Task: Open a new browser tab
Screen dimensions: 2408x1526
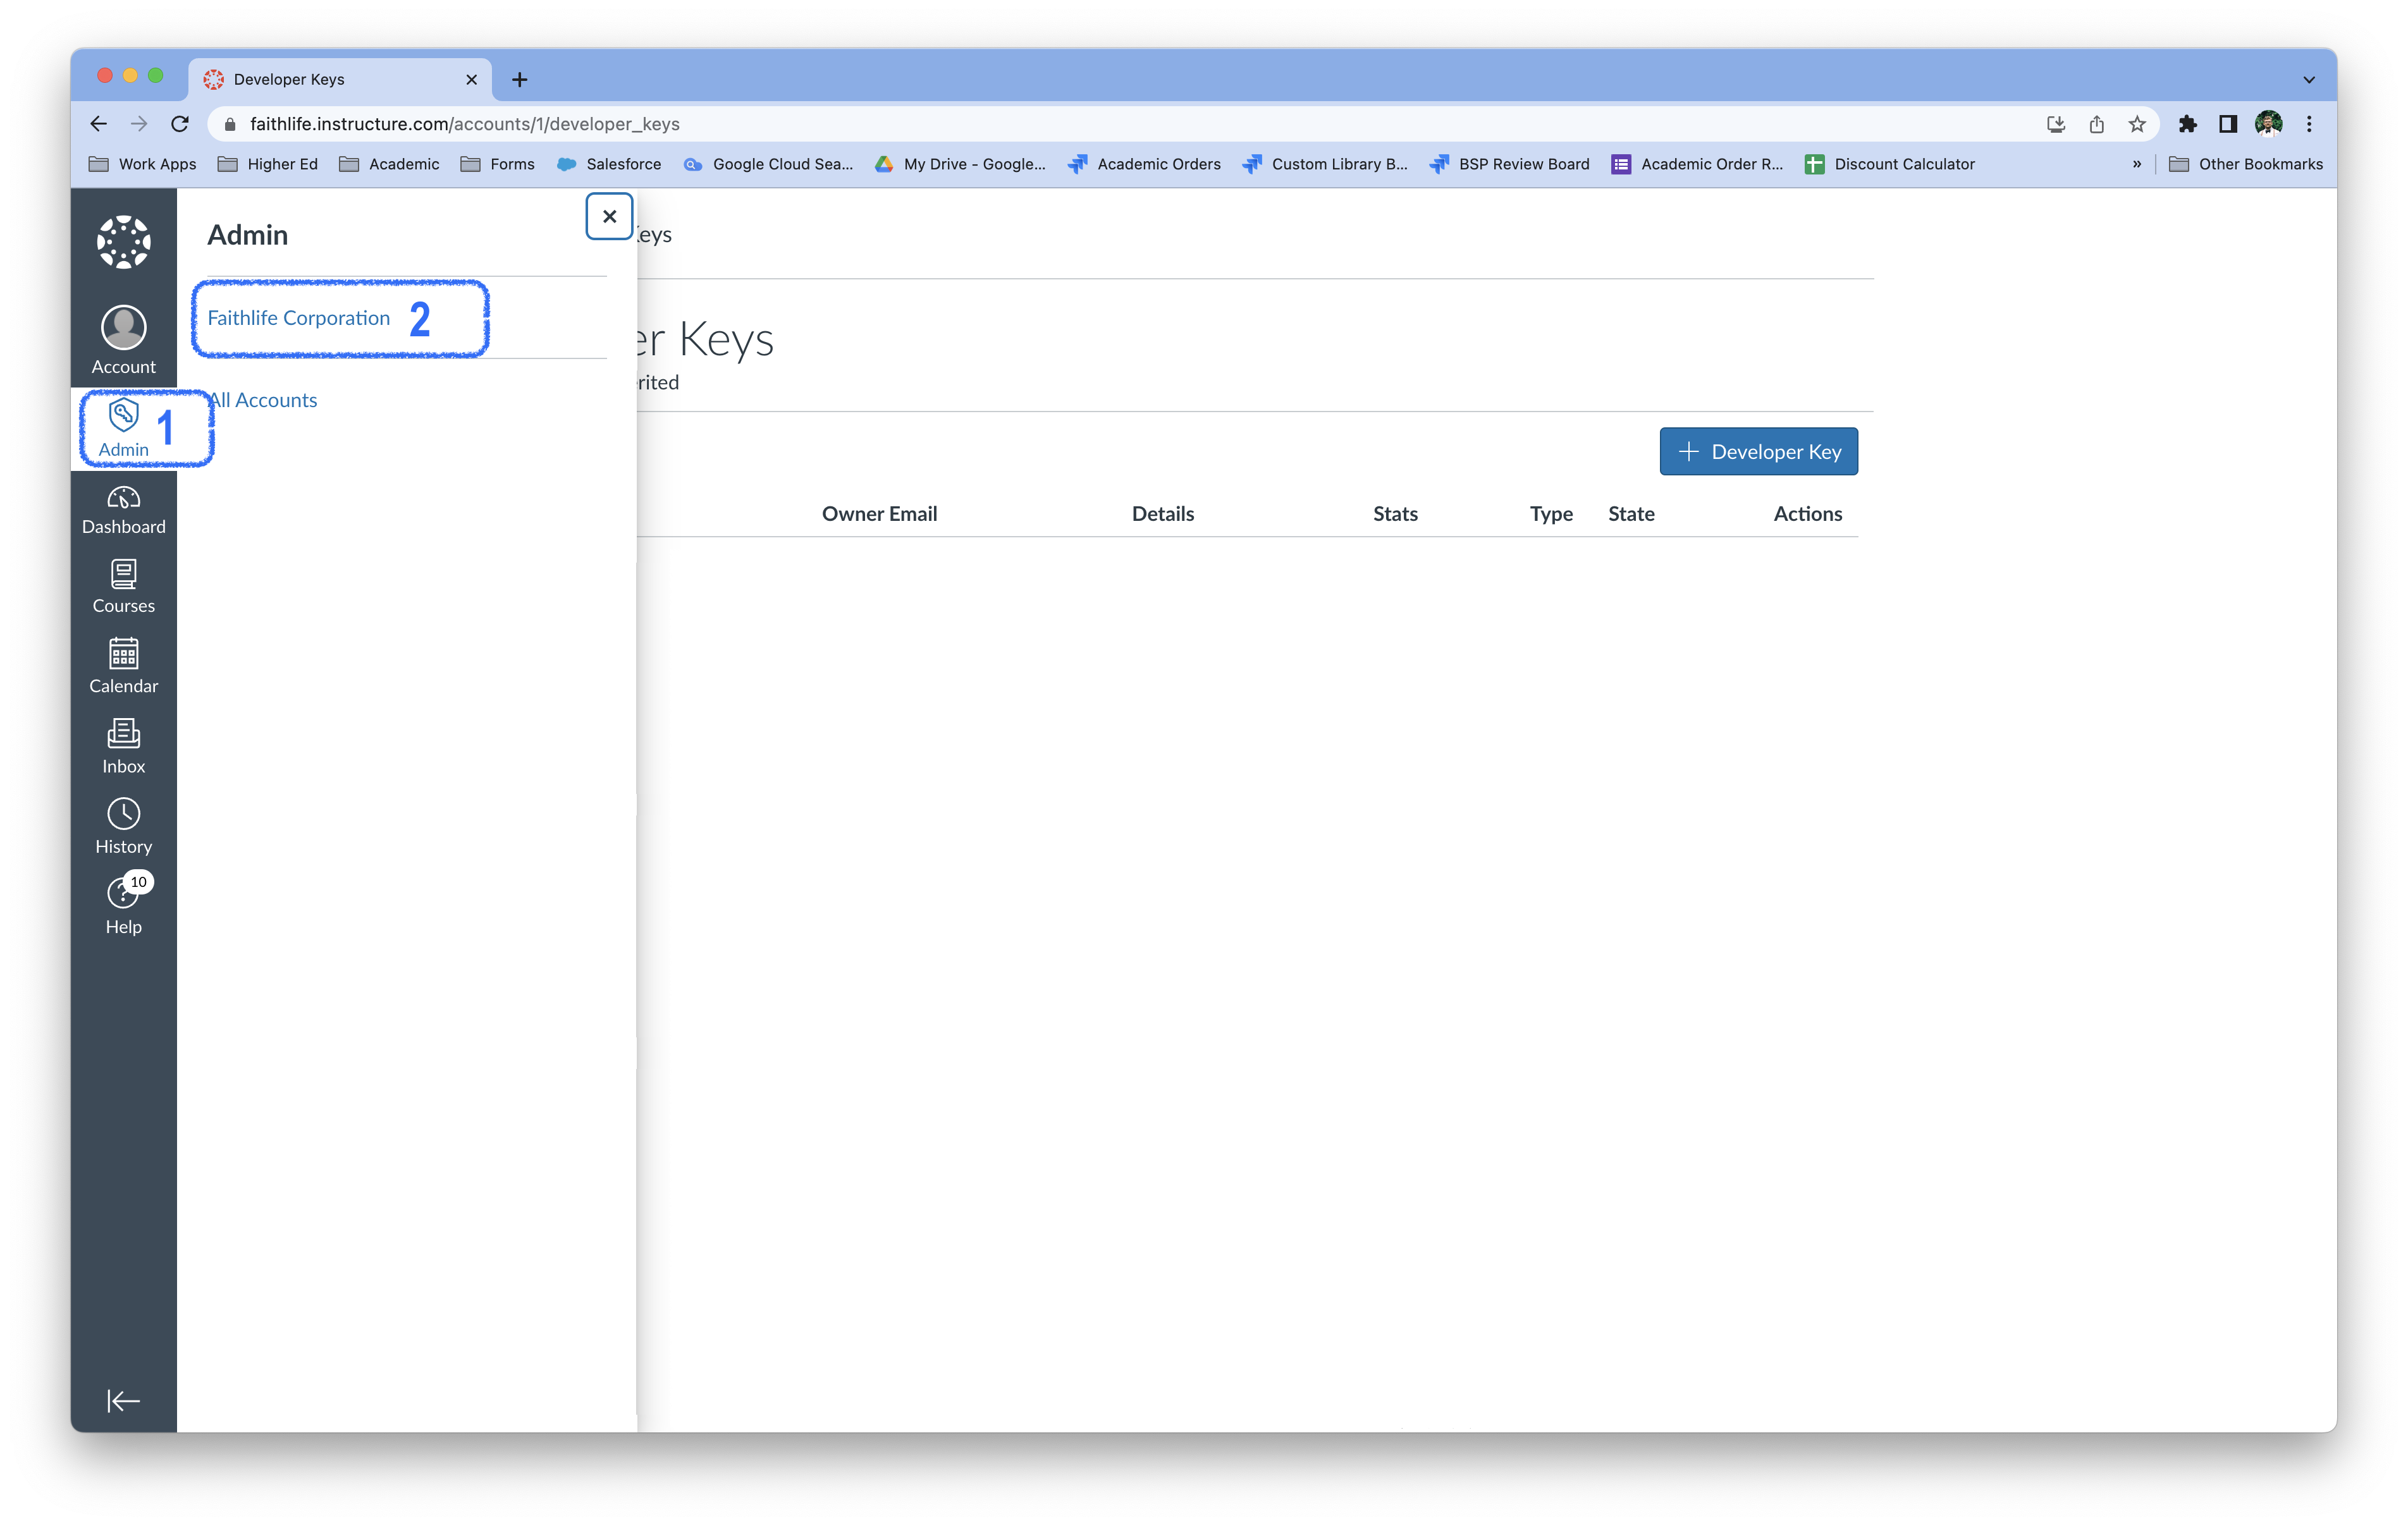Action: pyautogui.click(x=519, y=79)
